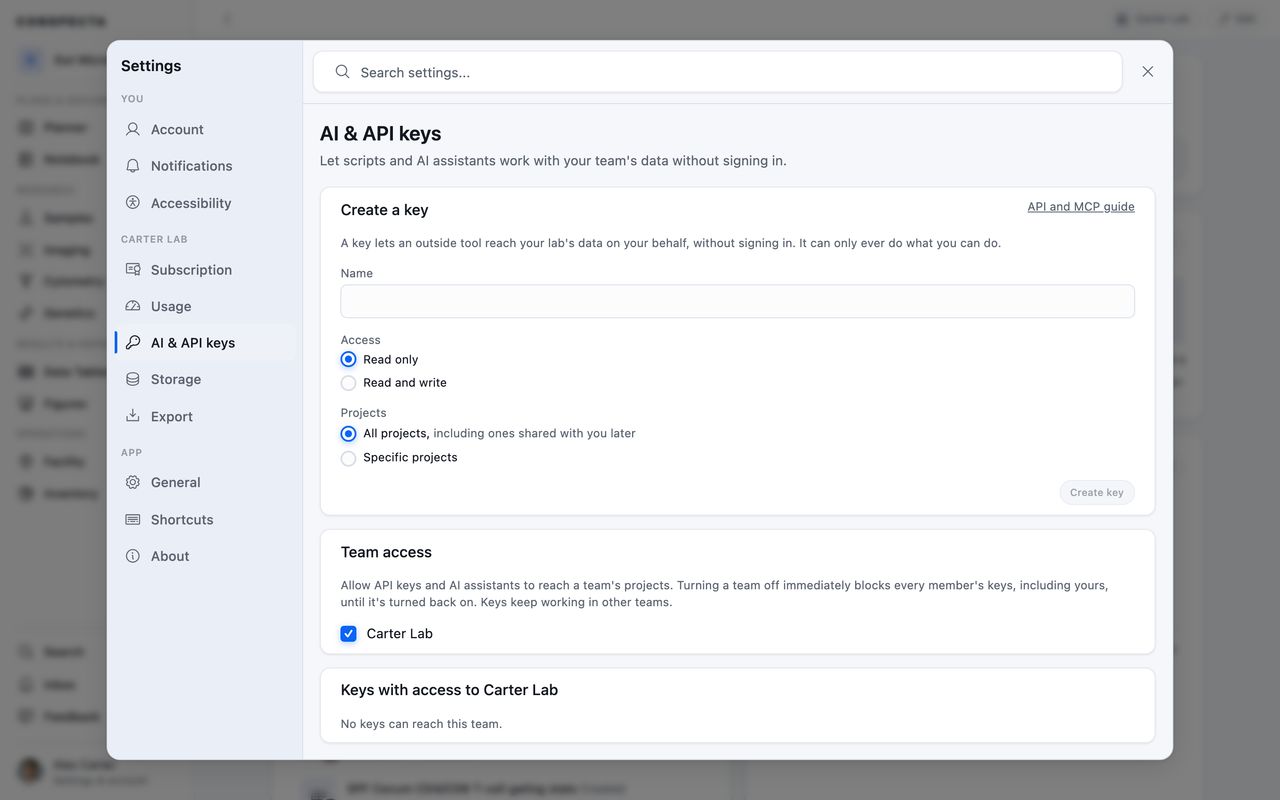Open the About page
Image resolution: width=1280 pixels, height=800 pixels.
click(205, 556)
